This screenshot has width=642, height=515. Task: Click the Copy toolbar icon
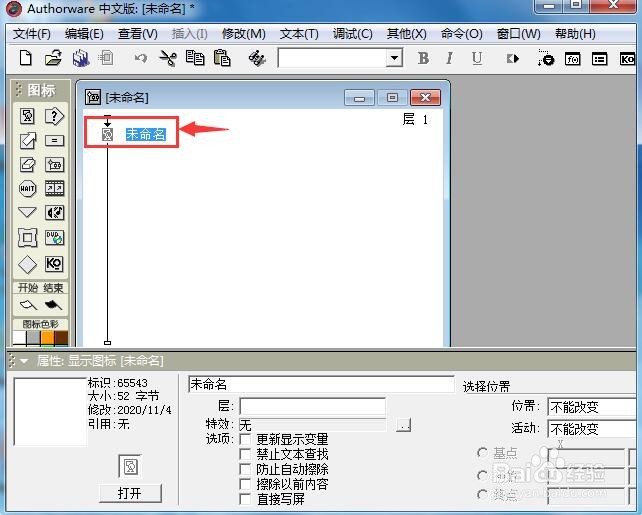[x=195, y=58]
